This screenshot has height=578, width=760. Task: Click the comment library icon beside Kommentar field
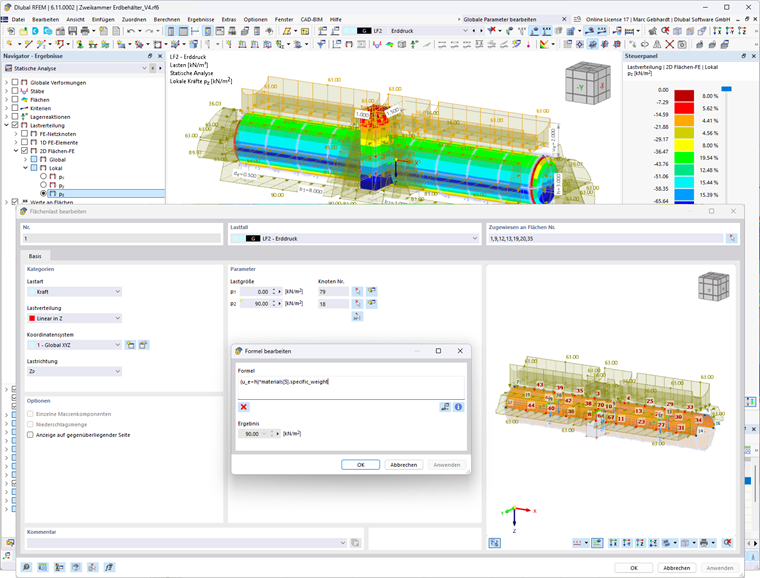click(355, 543)
